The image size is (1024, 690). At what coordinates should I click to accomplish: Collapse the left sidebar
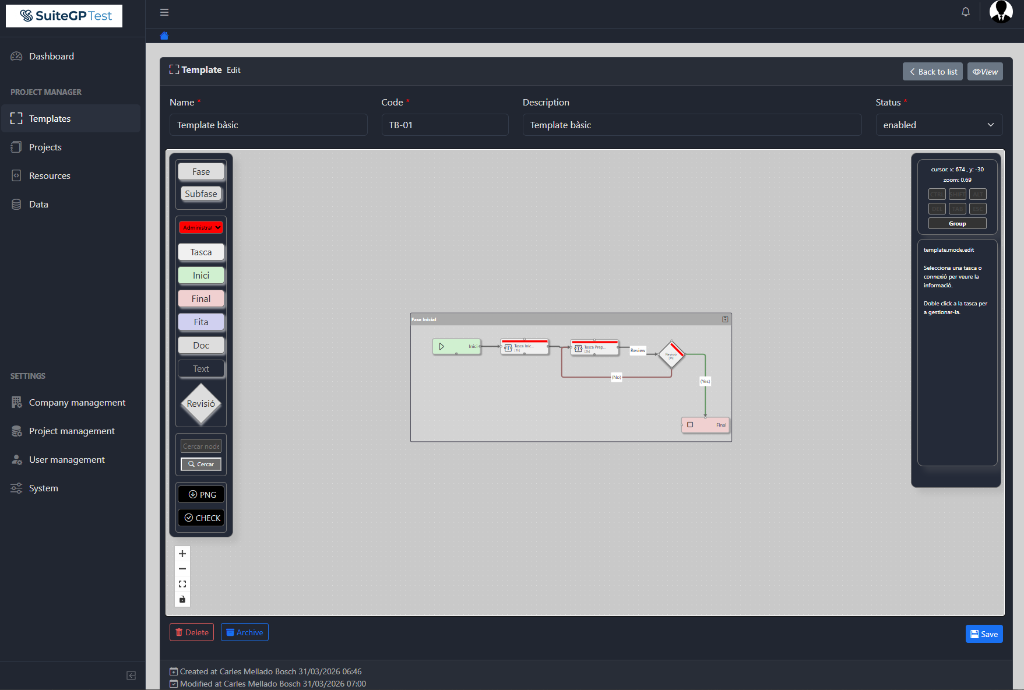(131, 675)
